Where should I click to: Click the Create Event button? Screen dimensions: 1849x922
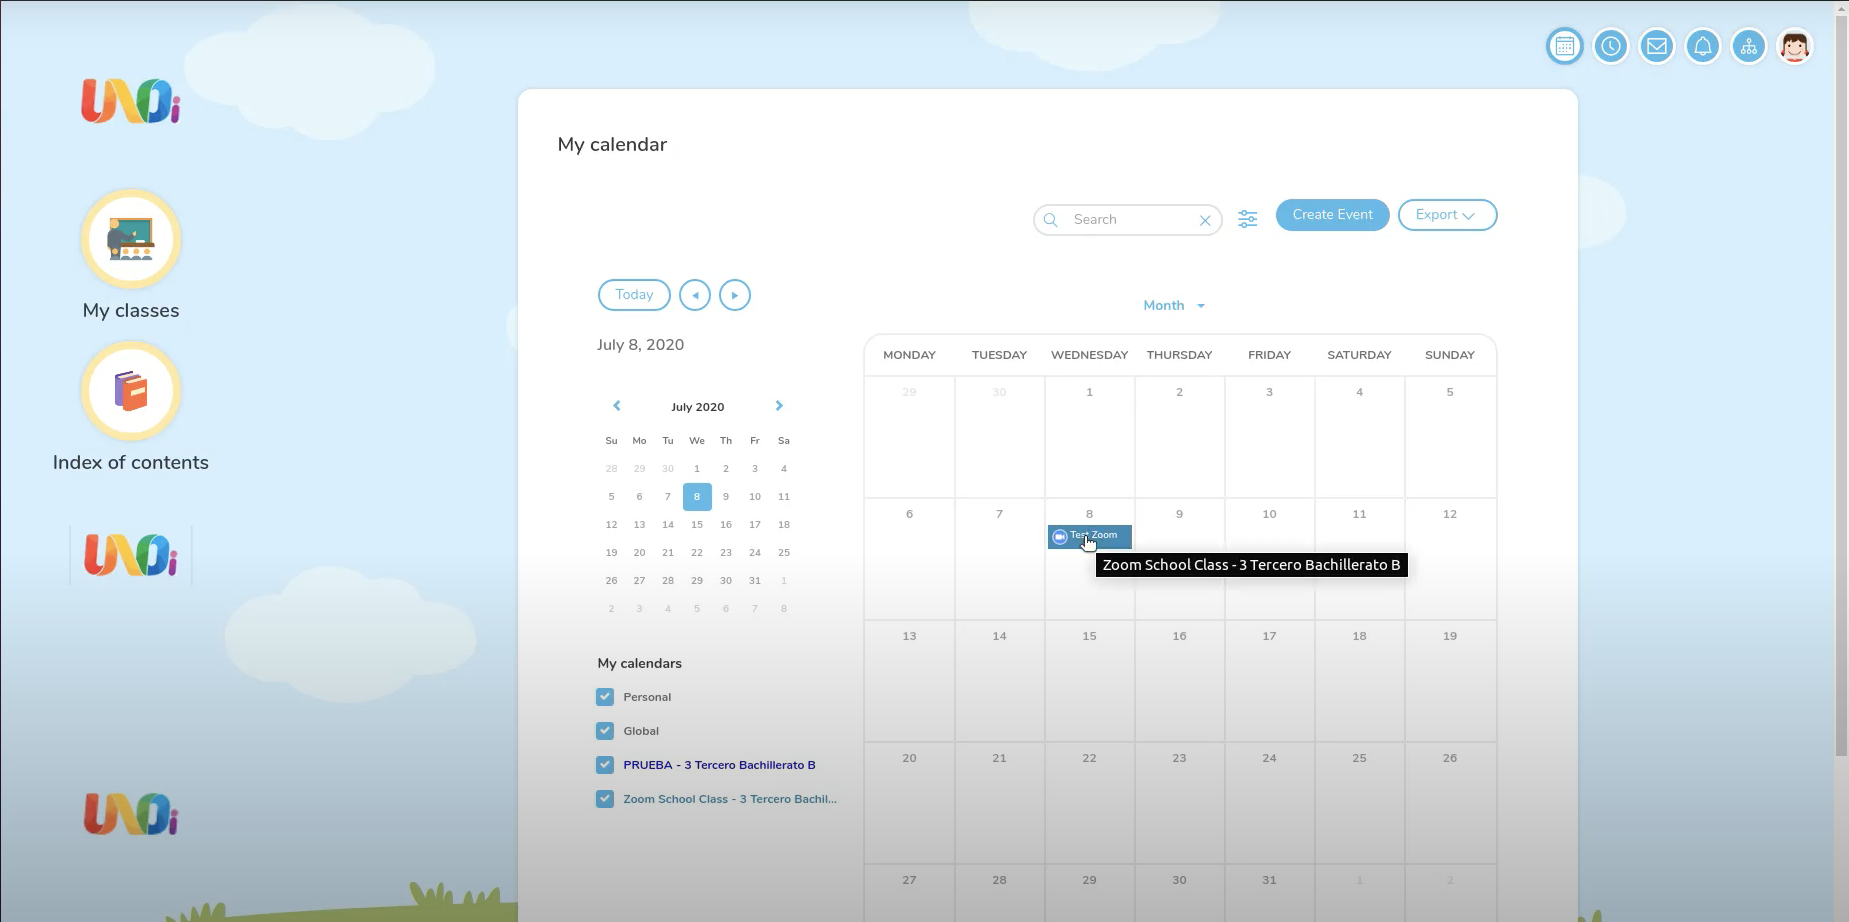click(1332, 215)
